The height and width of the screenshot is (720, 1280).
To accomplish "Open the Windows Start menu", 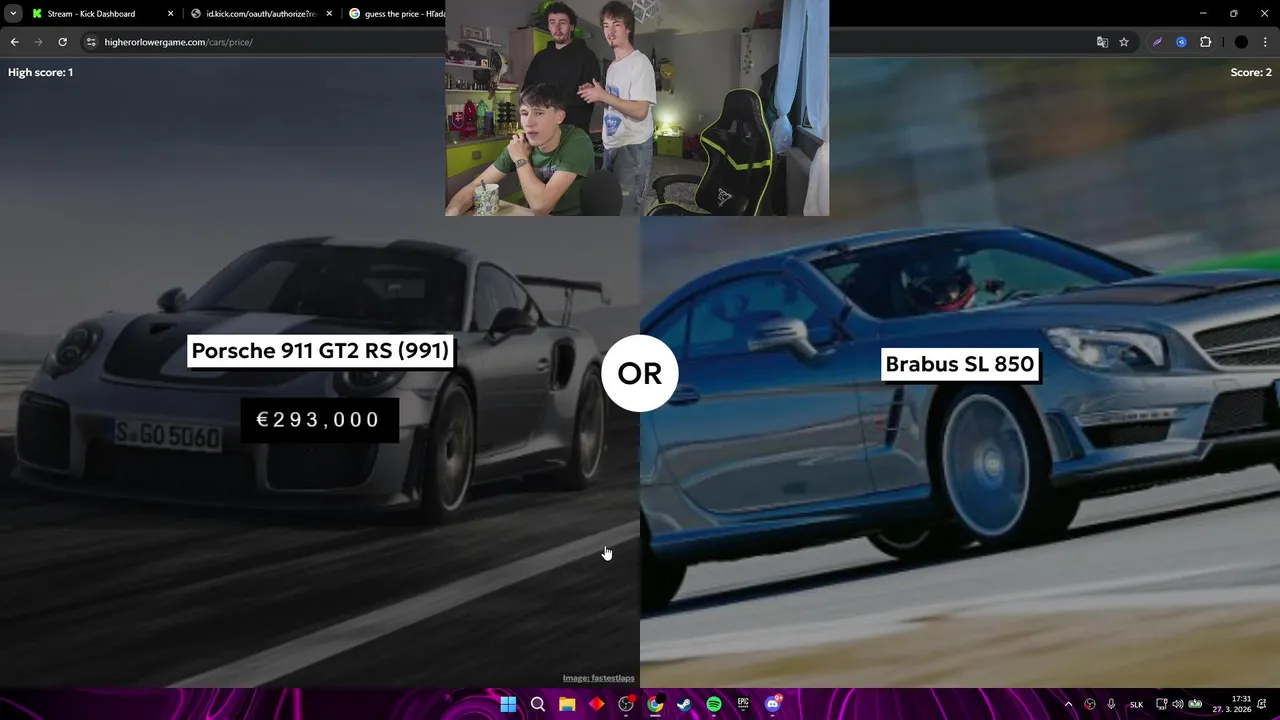I will [508, 704].
